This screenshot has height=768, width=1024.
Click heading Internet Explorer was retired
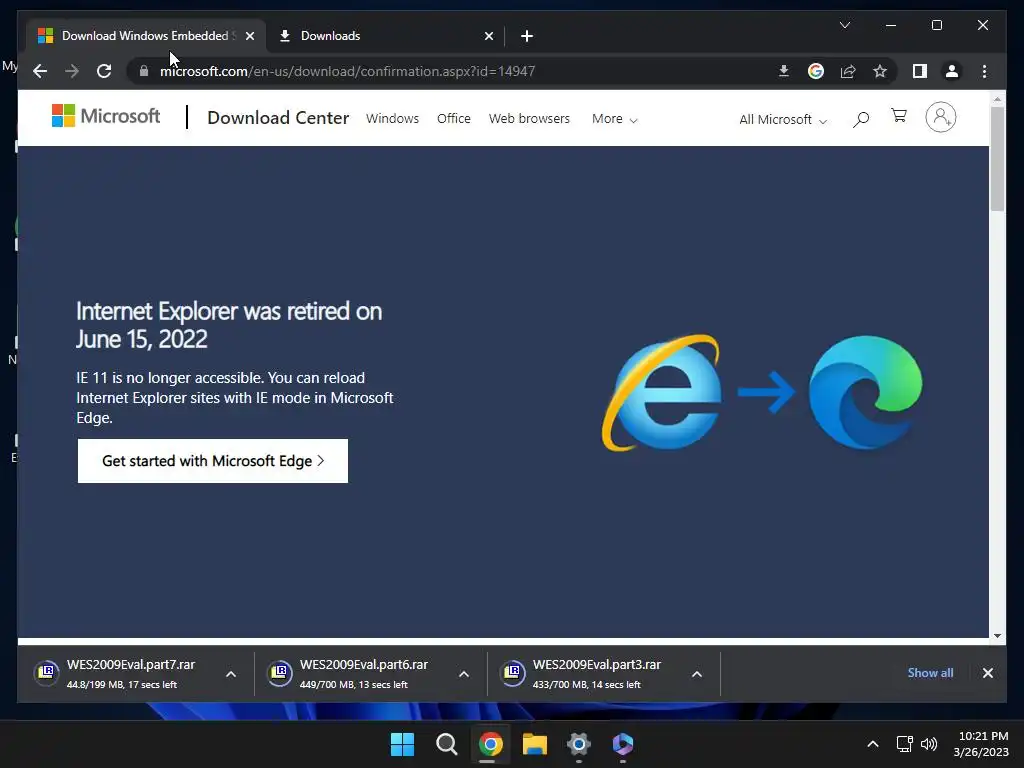tap(229, 325)
